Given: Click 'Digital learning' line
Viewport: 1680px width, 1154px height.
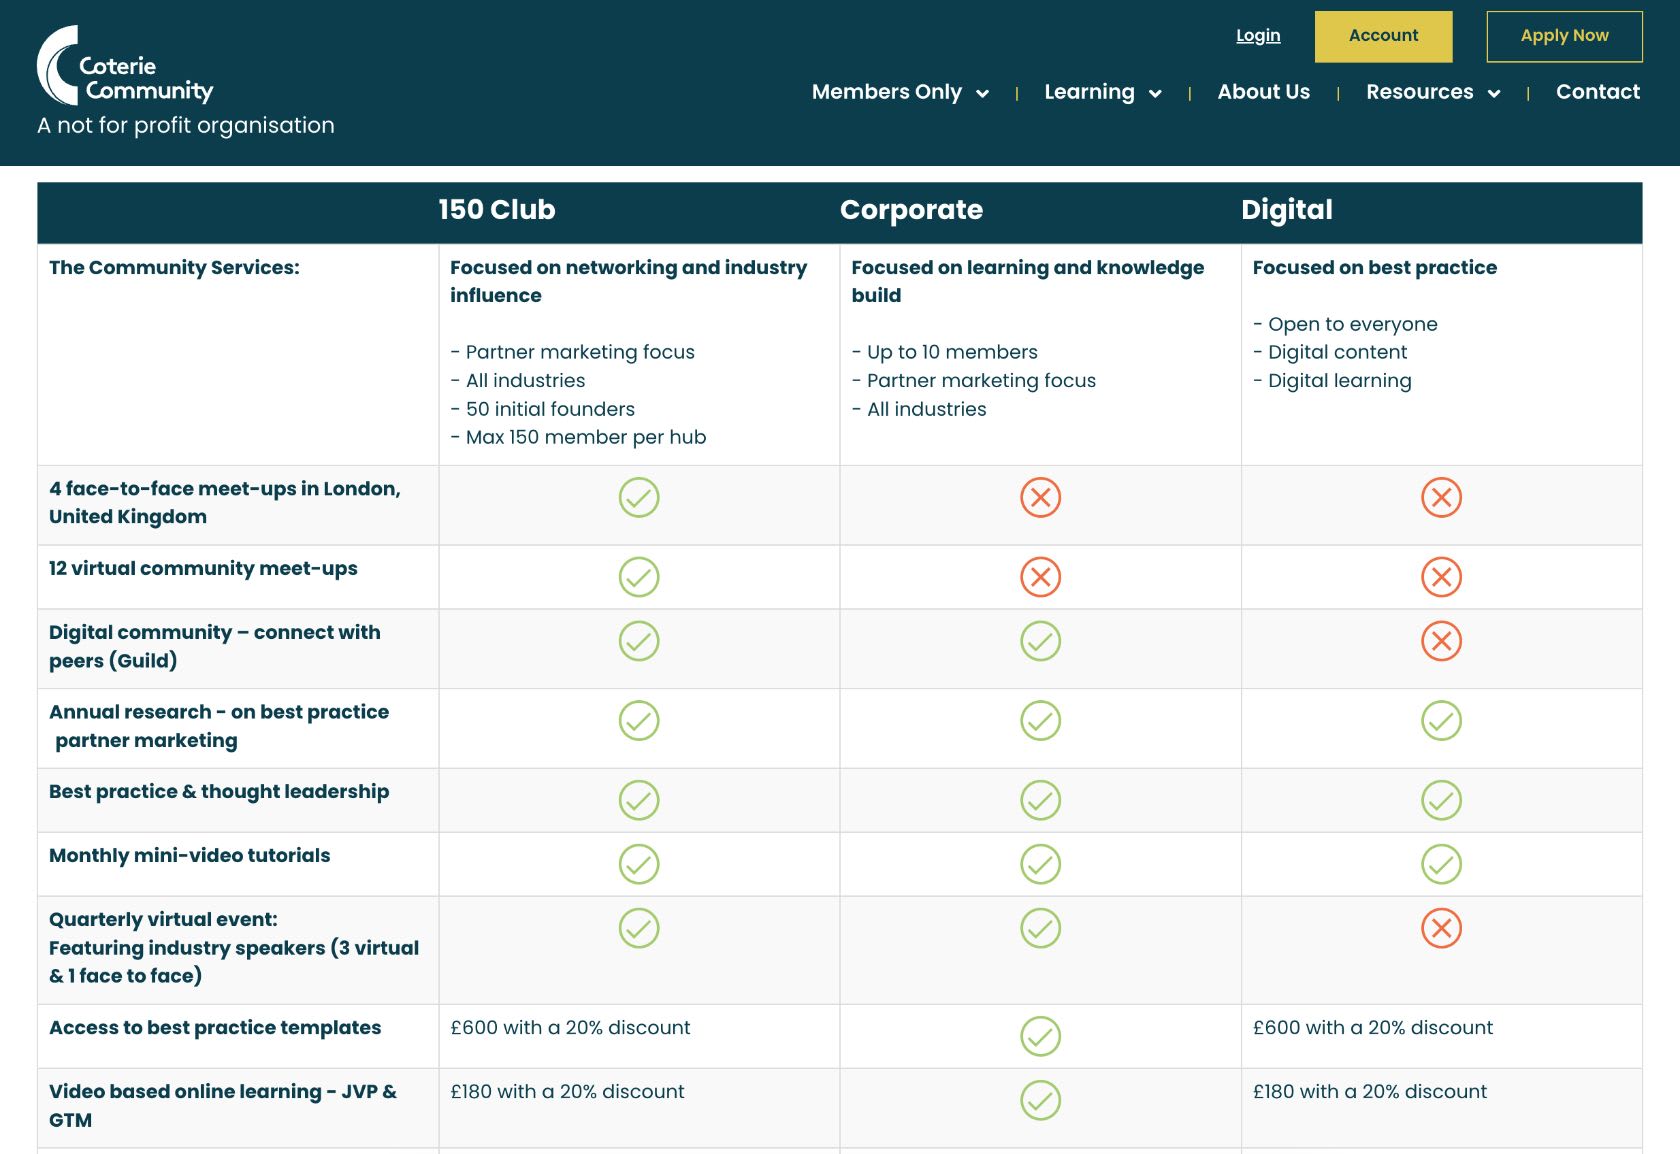Looking at the screenshot, I should click(x=1332, y=381).
